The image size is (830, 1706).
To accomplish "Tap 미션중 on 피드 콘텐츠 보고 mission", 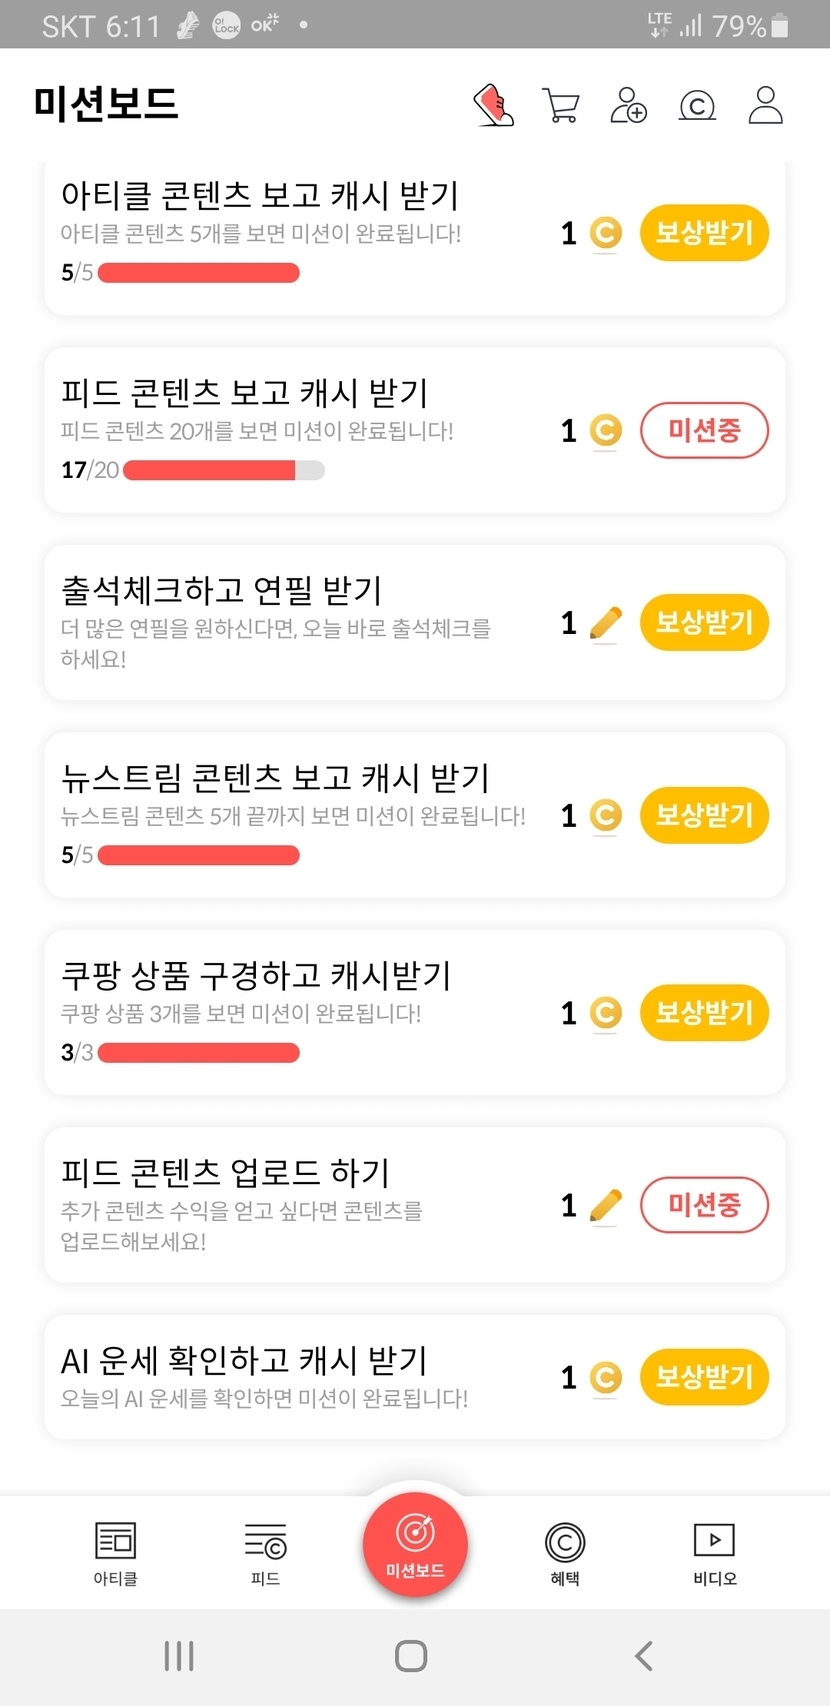I will click(704, 431).
